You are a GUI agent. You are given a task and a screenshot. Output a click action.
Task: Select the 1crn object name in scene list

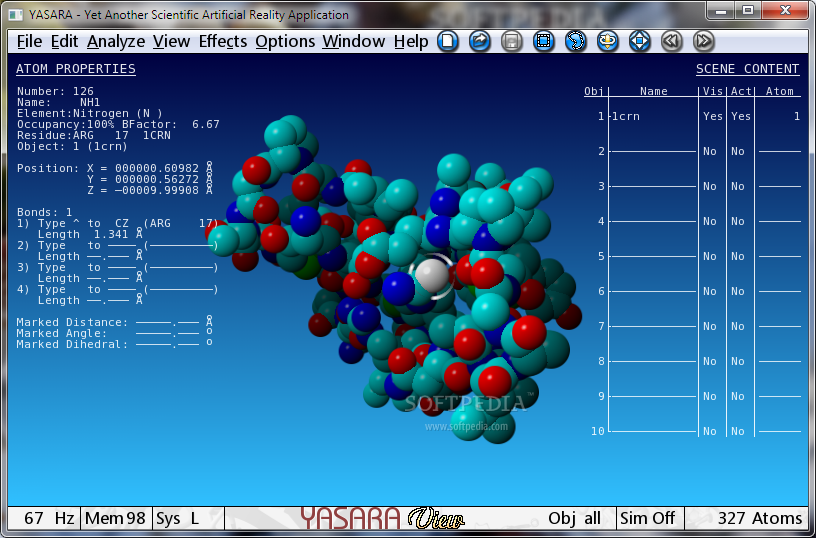coord(626,117)
